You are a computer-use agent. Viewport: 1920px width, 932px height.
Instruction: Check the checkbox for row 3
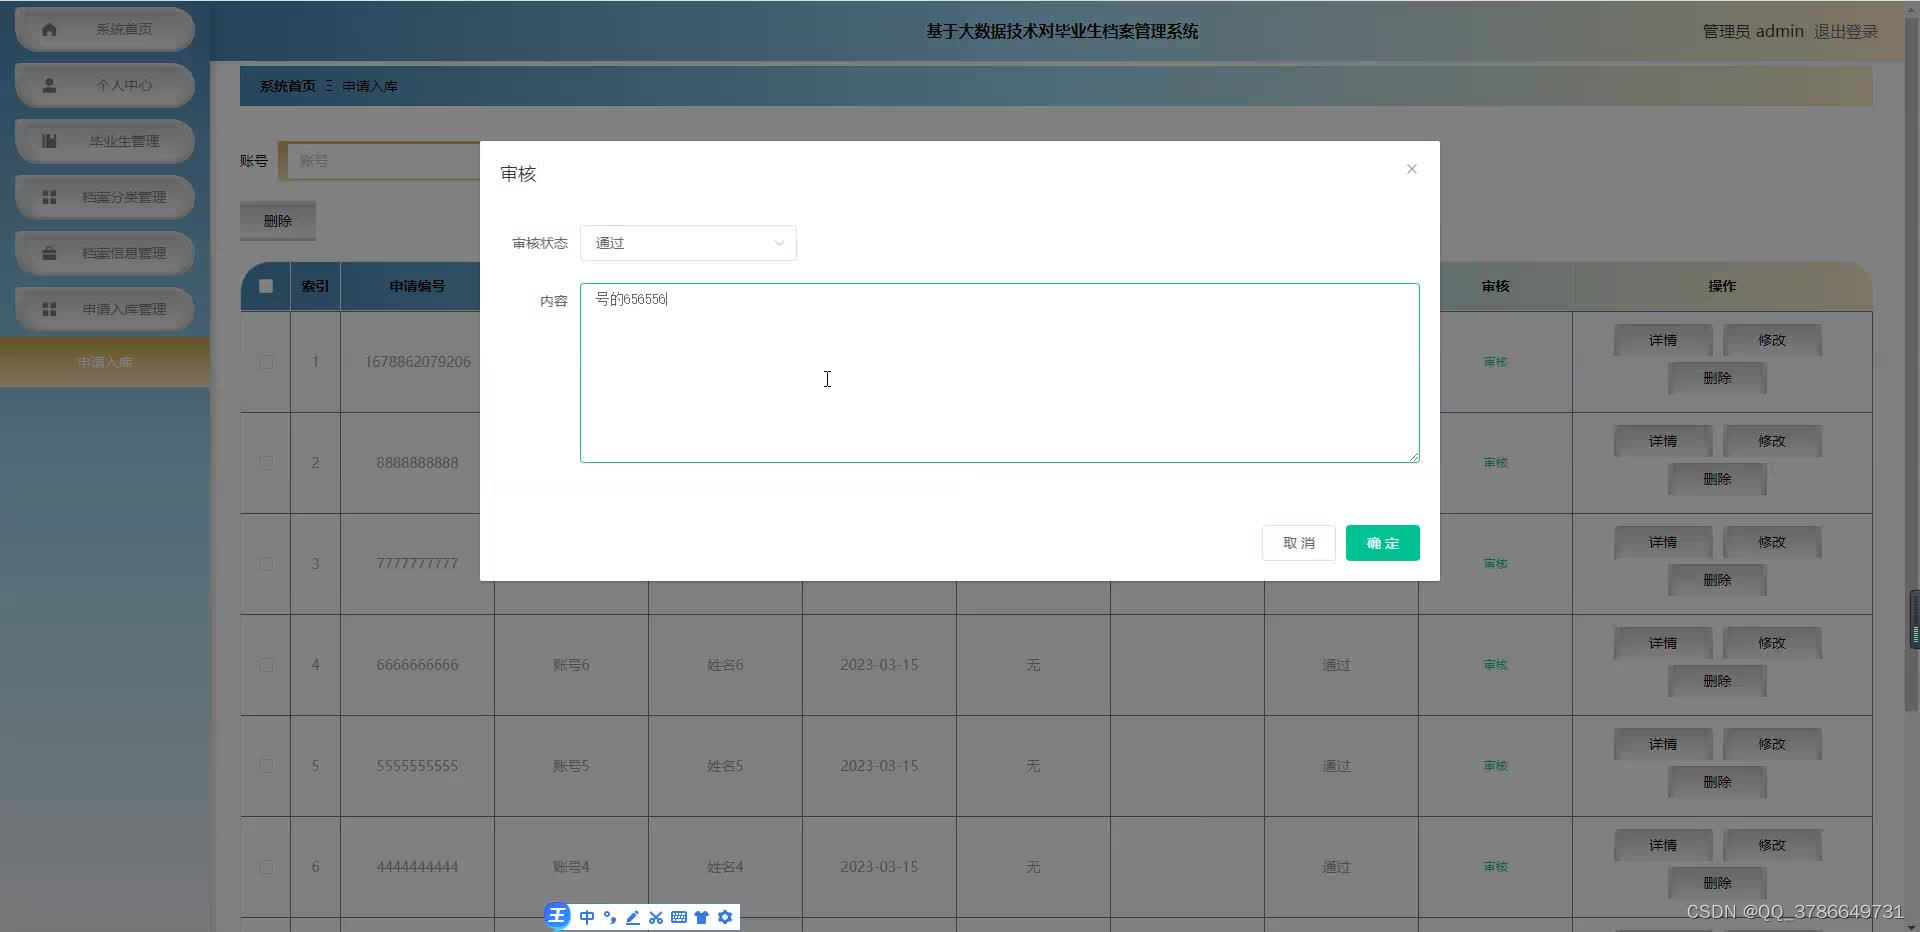pyautogui.click(x=266, y=564)
